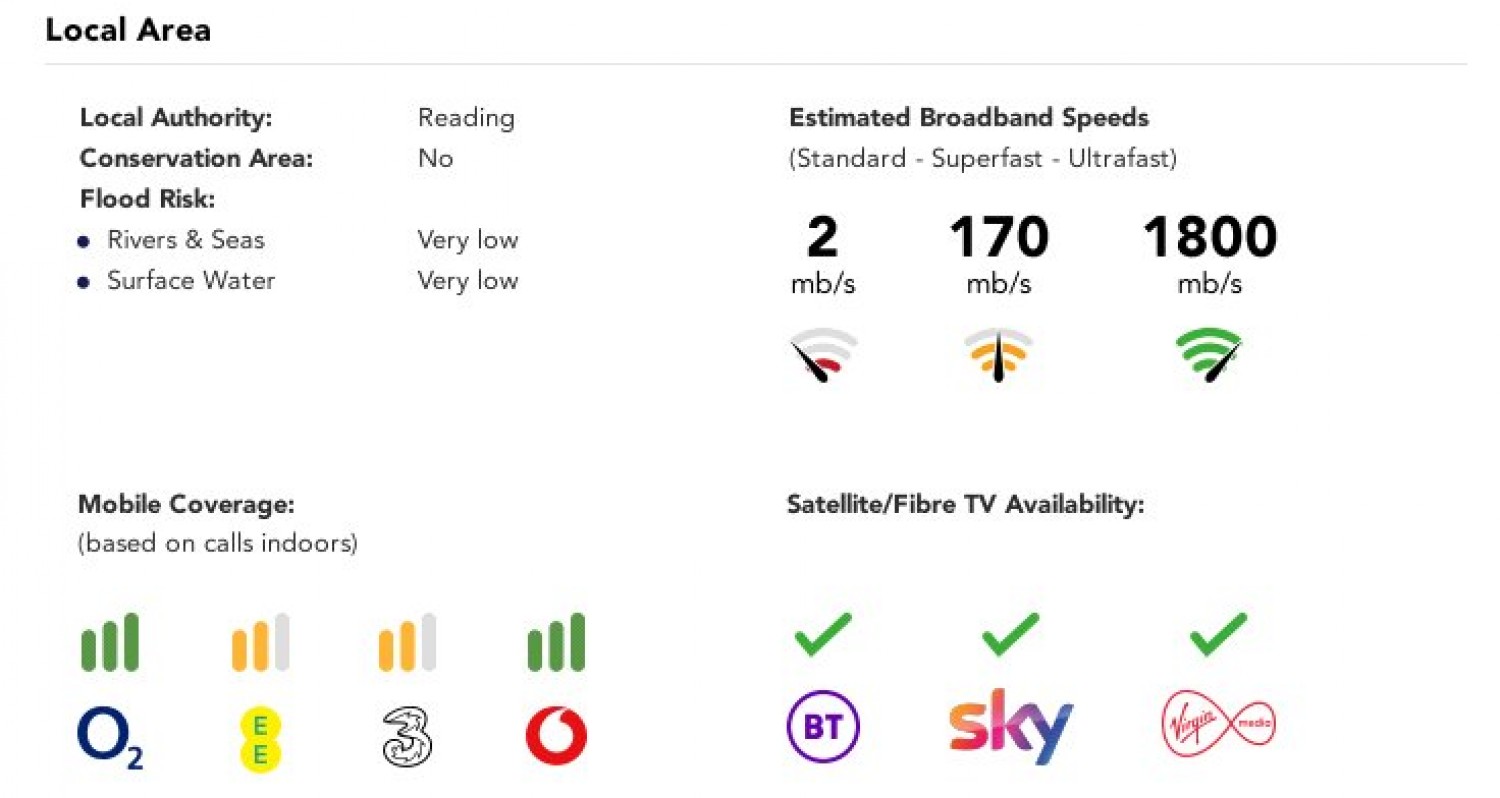Viewport: 1500px width, 798px height.
Task: Select the Three network logo
Action: point(408,738)
